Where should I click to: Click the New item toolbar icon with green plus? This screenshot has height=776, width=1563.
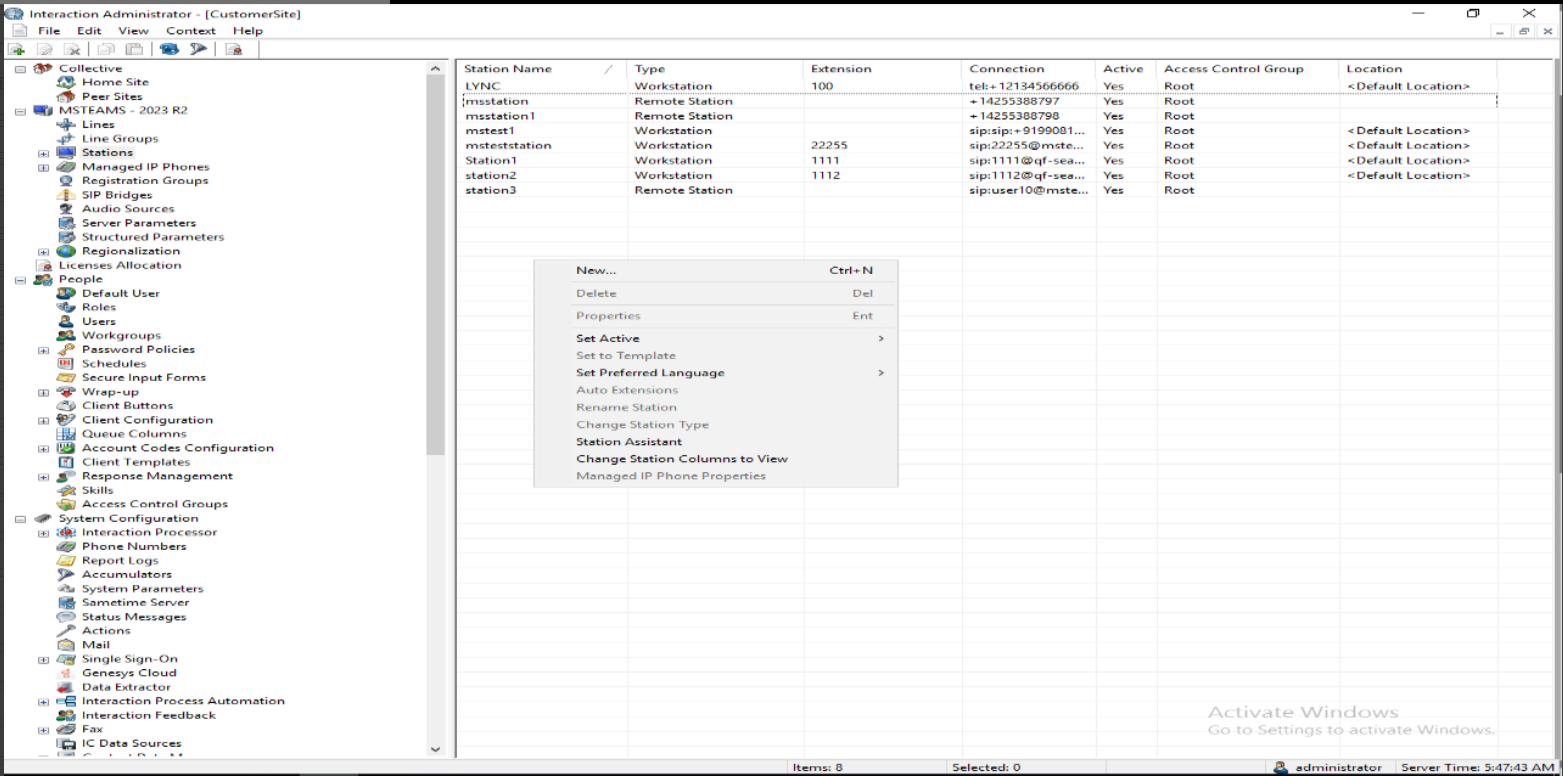tap(16, 49)
